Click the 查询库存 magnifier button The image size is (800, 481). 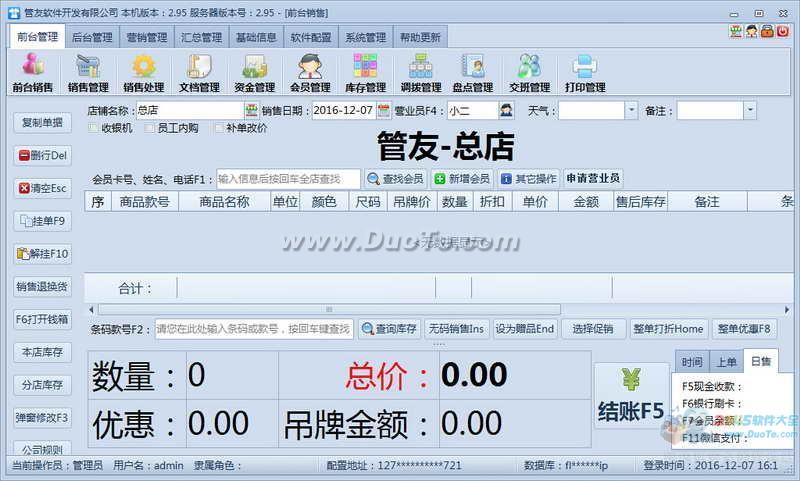pos(389,329)
